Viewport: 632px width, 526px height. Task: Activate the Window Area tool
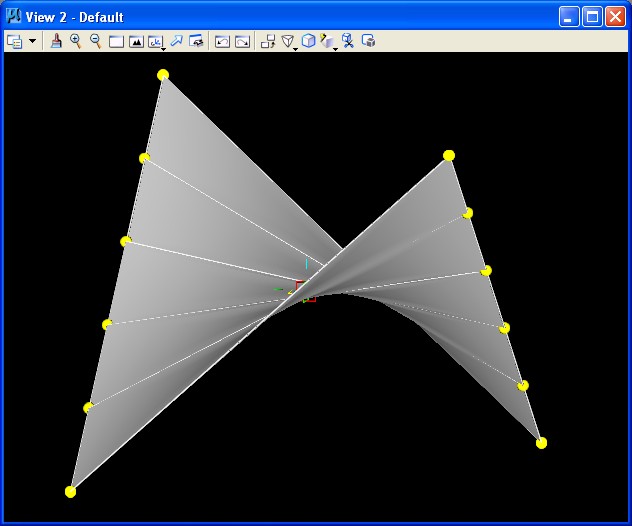pyautogui.click(x=116, y=42)
